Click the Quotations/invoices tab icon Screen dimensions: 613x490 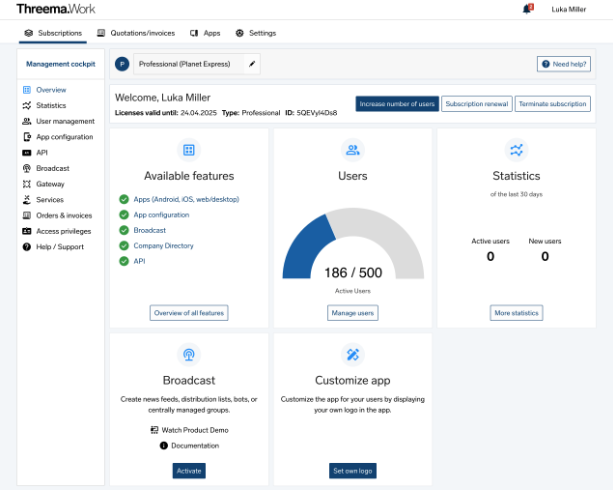coord(101,33)
